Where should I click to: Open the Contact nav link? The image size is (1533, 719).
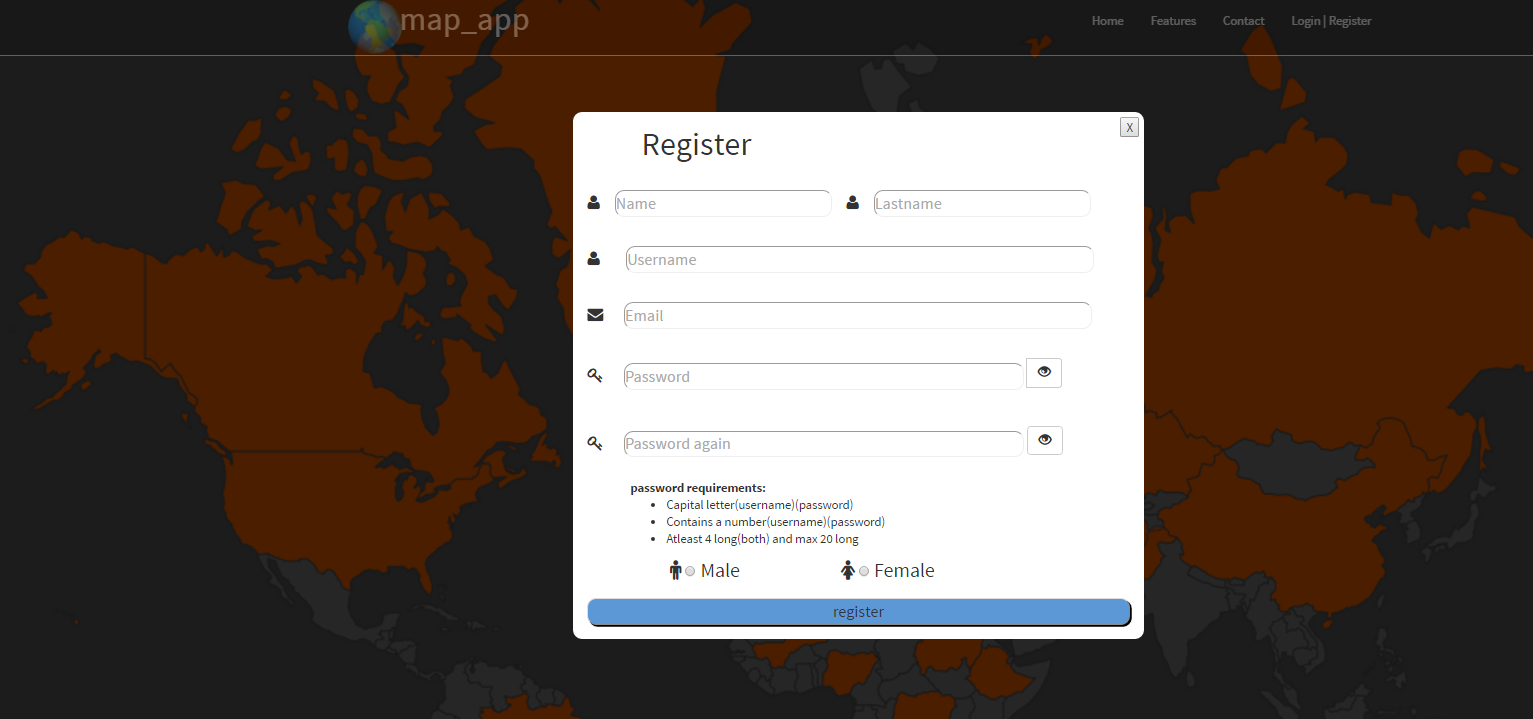point(1243,21)
